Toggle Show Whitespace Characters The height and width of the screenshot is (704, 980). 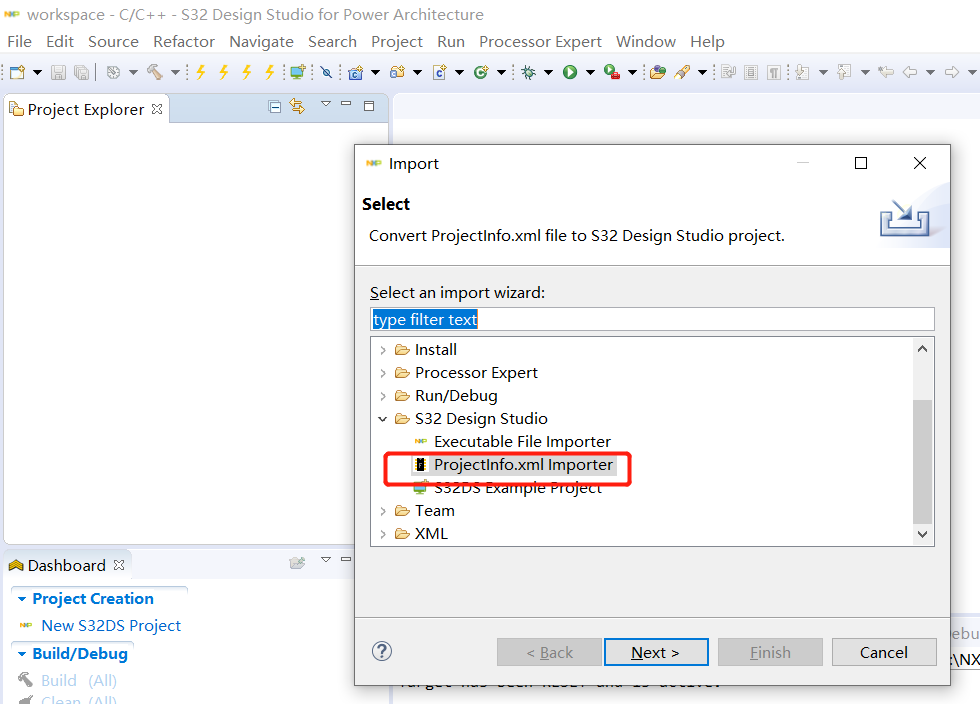click(774, 73)
